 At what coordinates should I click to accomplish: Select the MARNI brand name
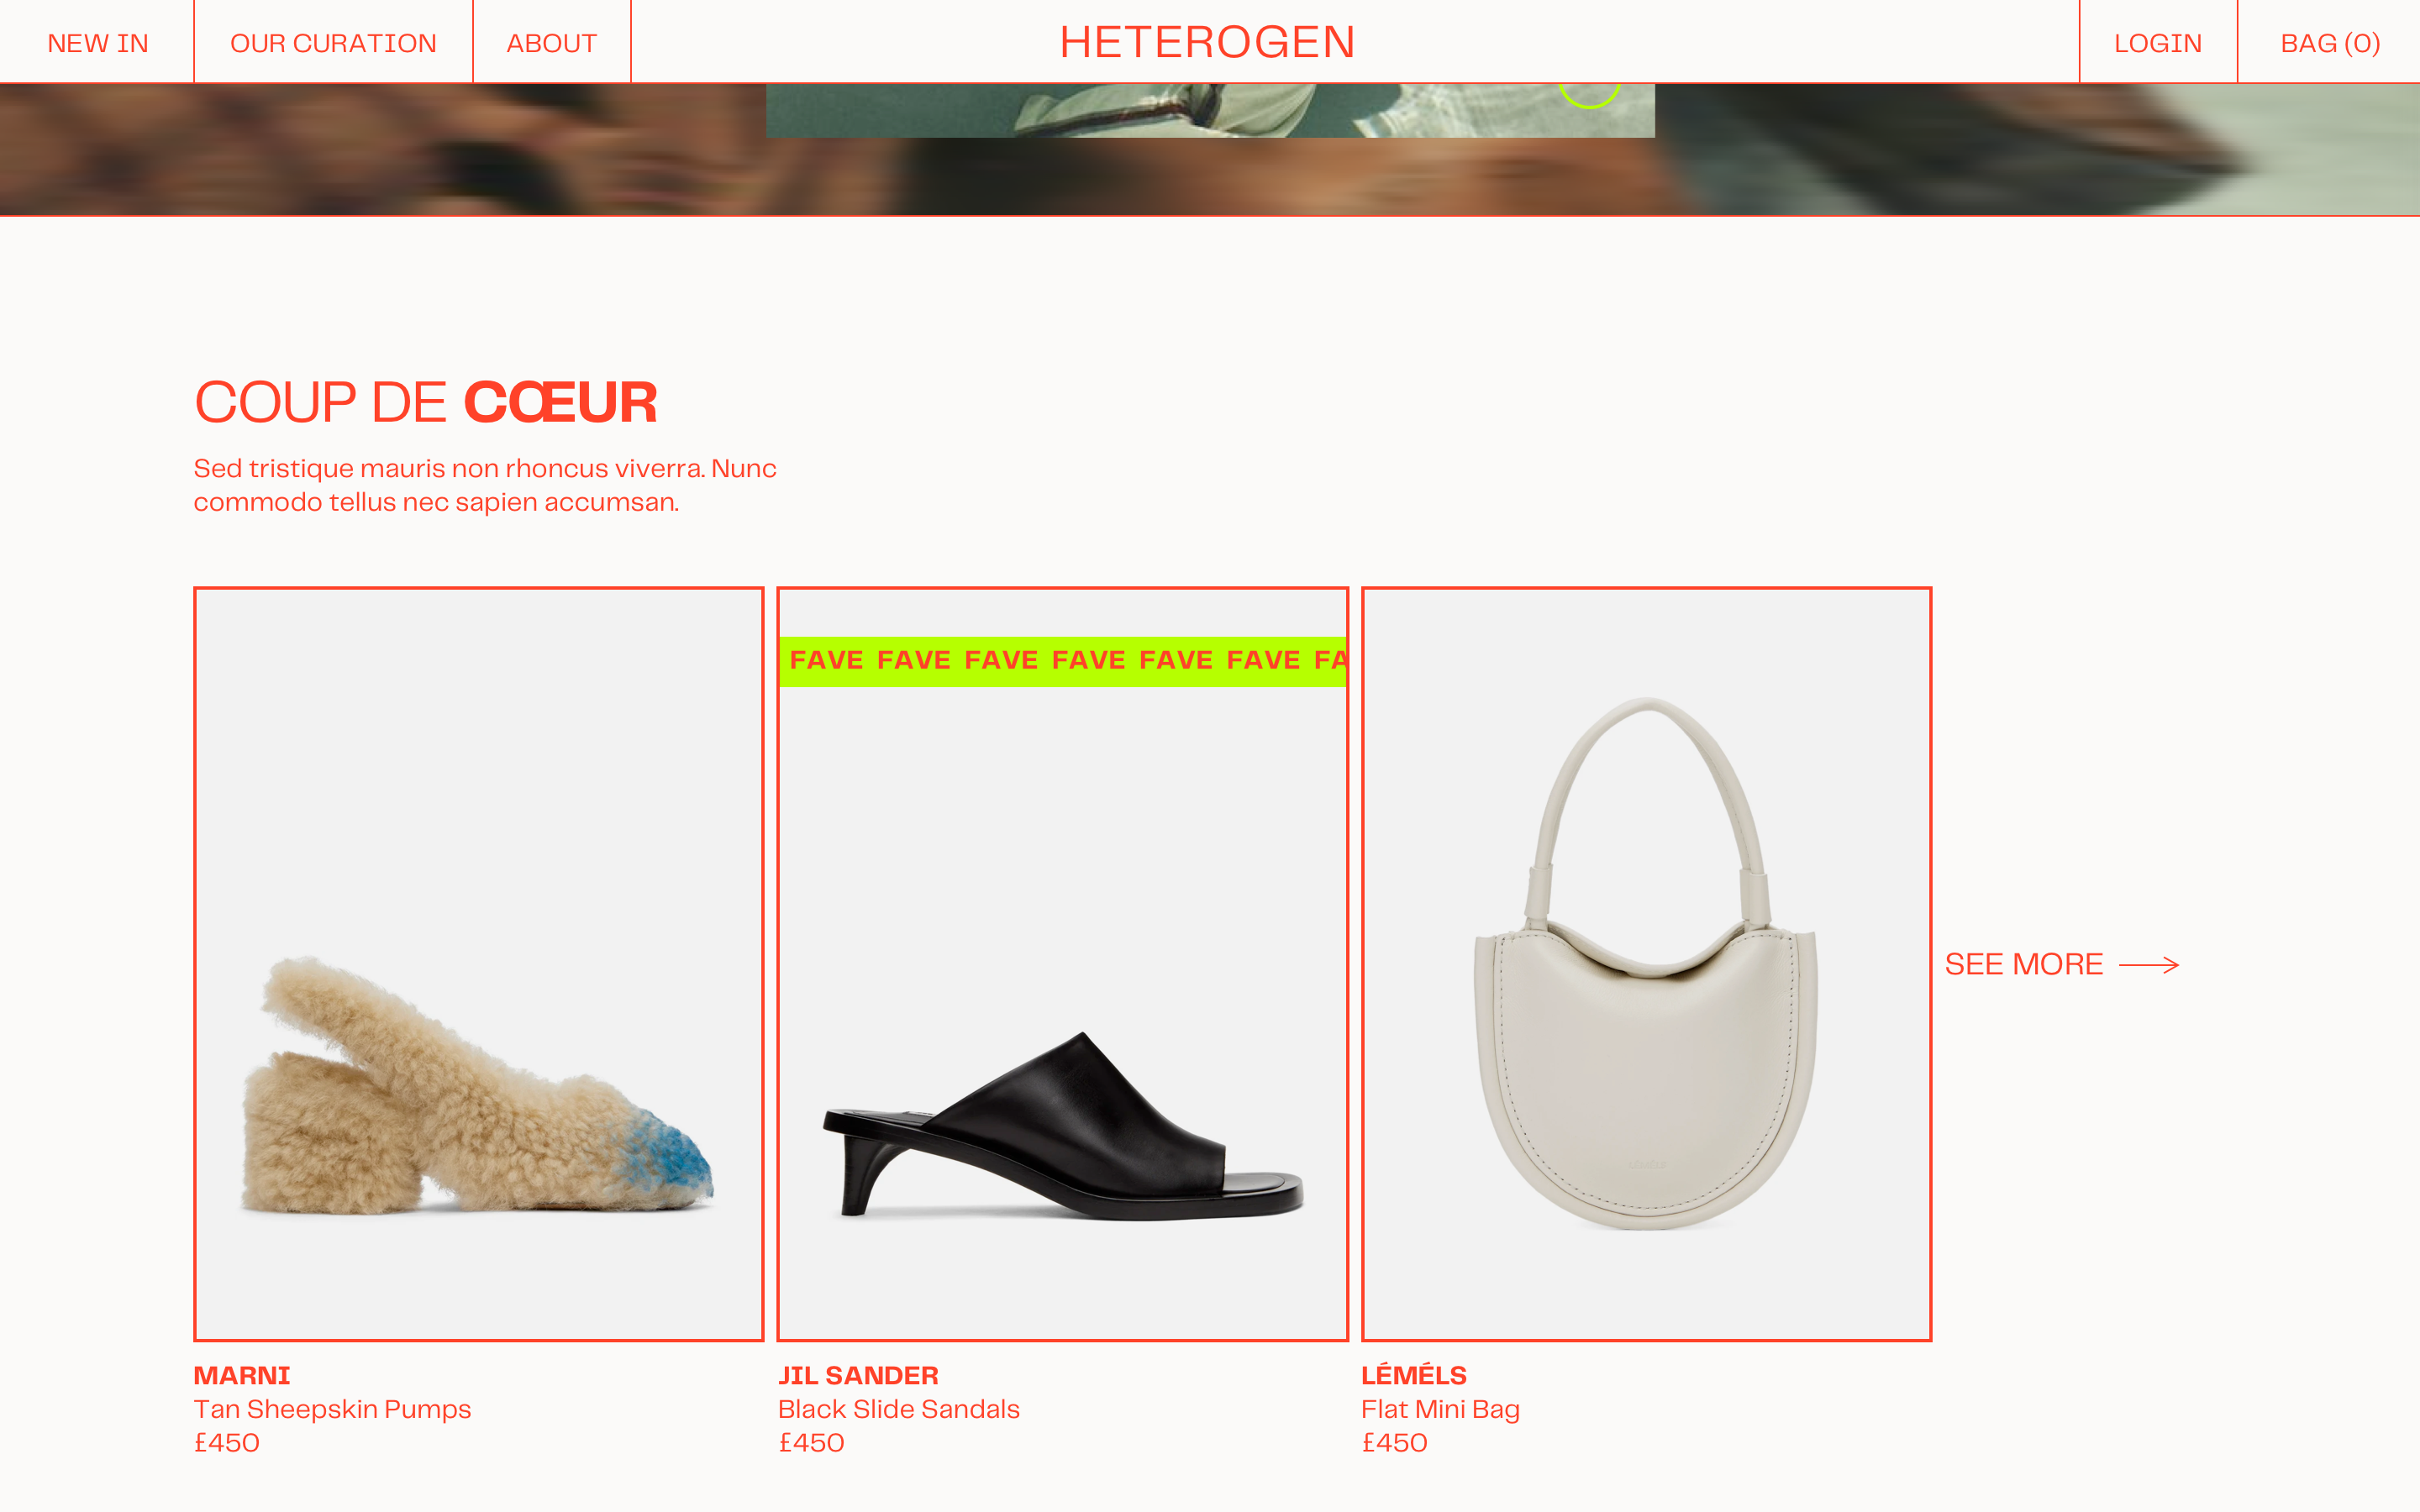click(x=242, y=1375)
